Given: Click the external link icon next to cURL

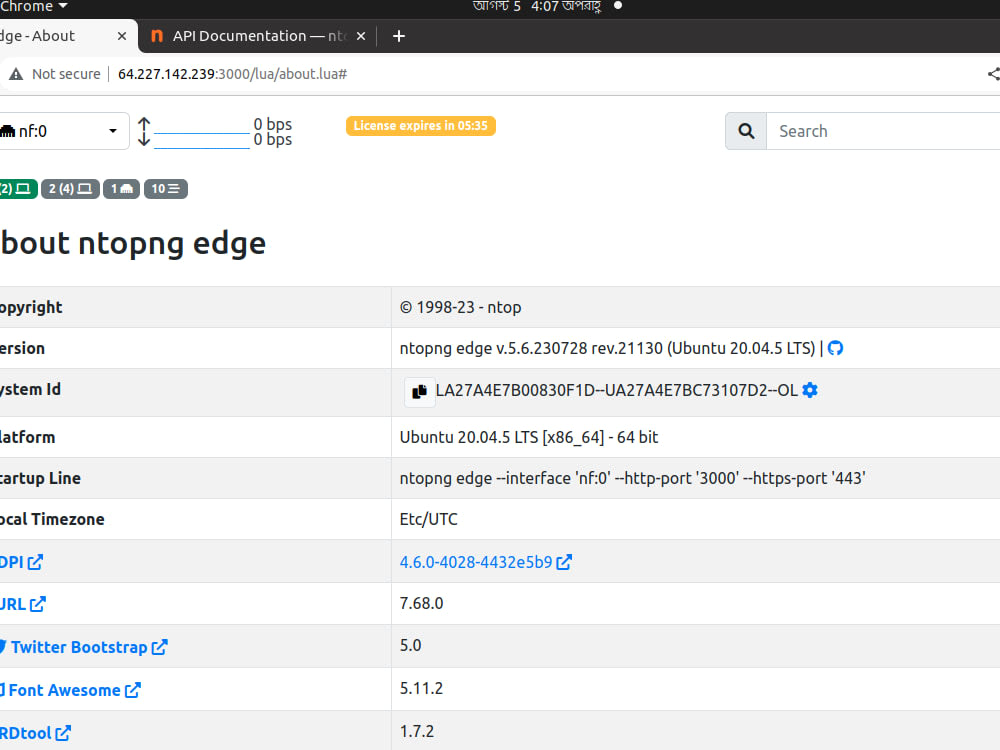Looking at the screenshot, I should pyautogui.click(x=38, y=603).
